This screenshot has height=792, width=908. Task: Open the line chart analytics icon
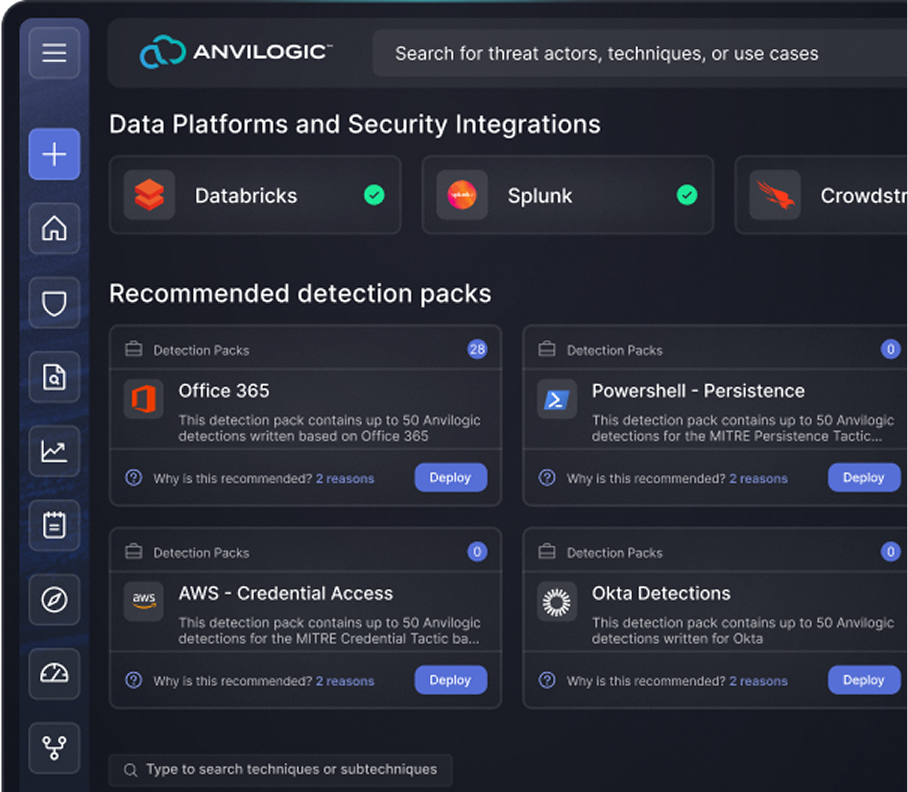(x=54, y=451)
